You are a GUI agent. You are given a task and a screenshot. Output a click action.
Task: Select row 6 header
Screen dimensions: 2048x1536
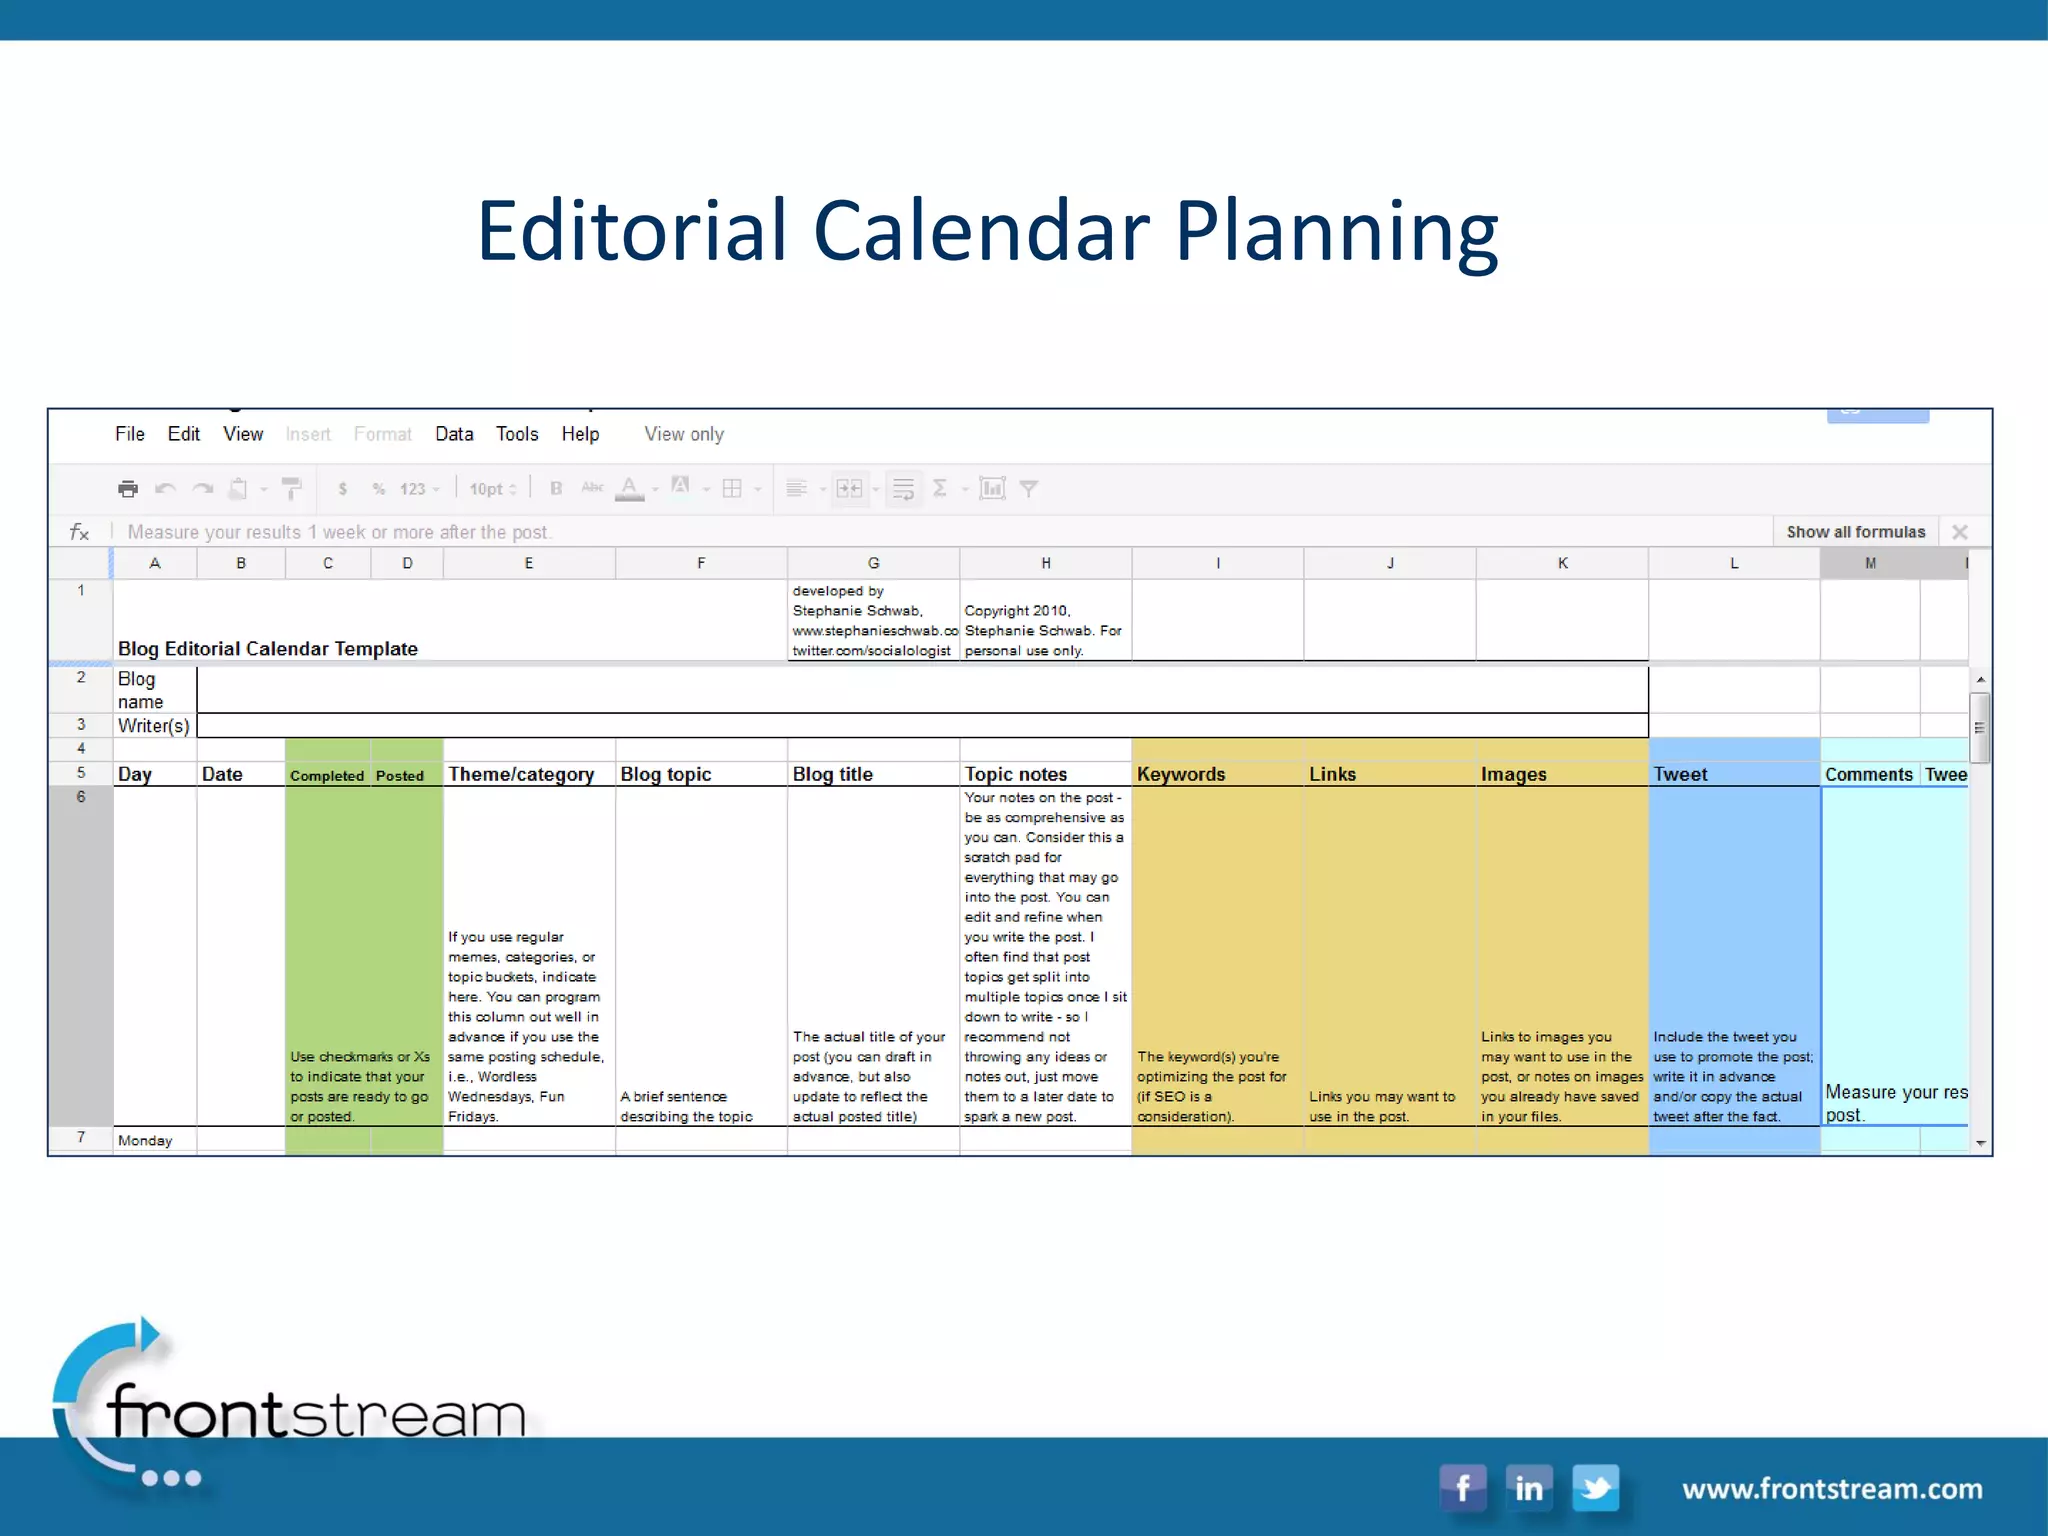click(x=81, y=956)
